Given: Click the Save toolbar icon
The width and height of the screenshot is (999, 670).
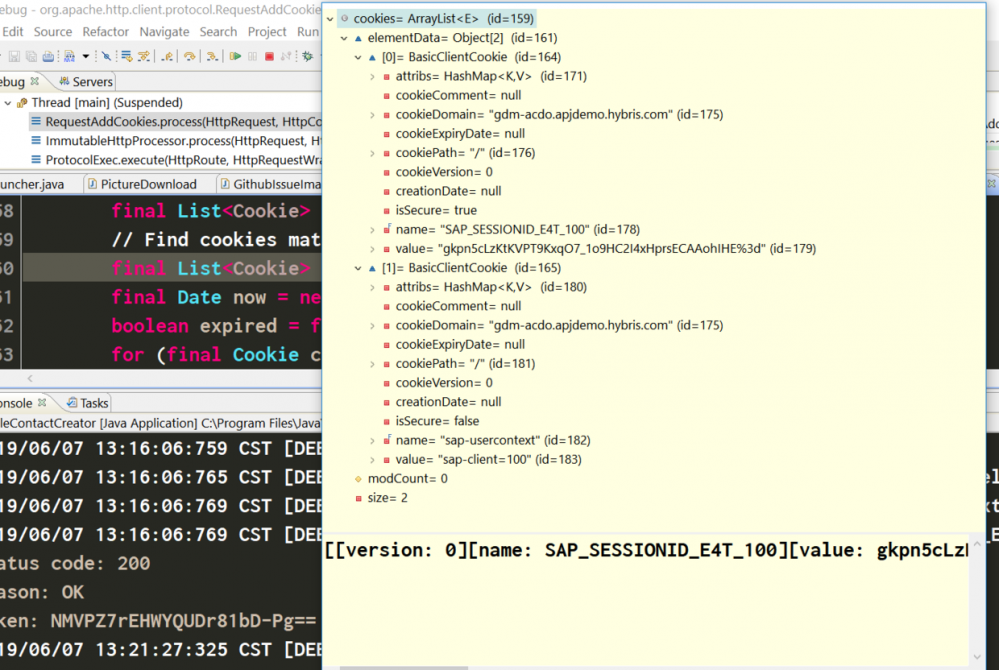Looking at the screenshot, I should tap(14, 57).
